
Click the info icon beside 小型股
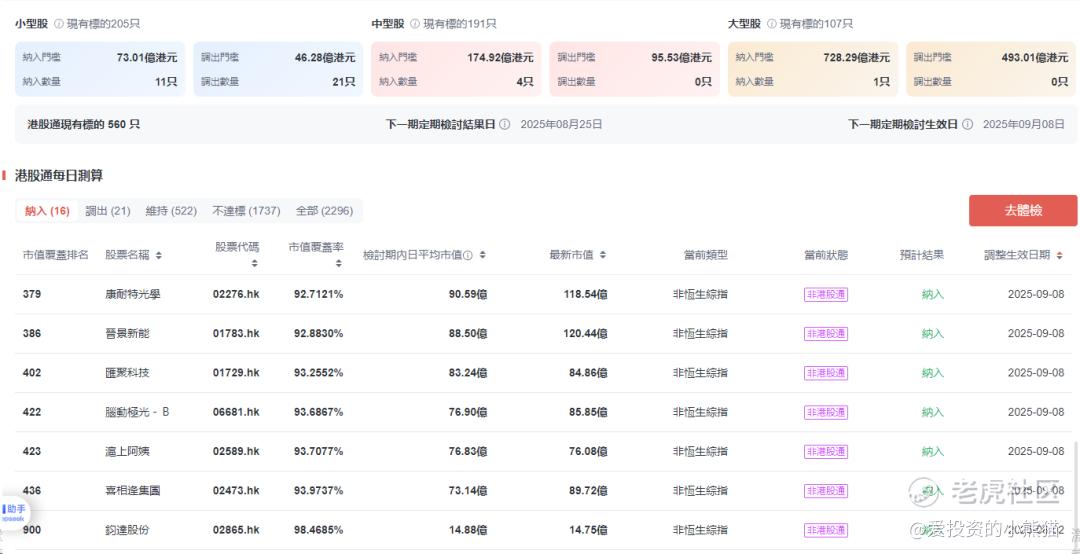point(59,24)
